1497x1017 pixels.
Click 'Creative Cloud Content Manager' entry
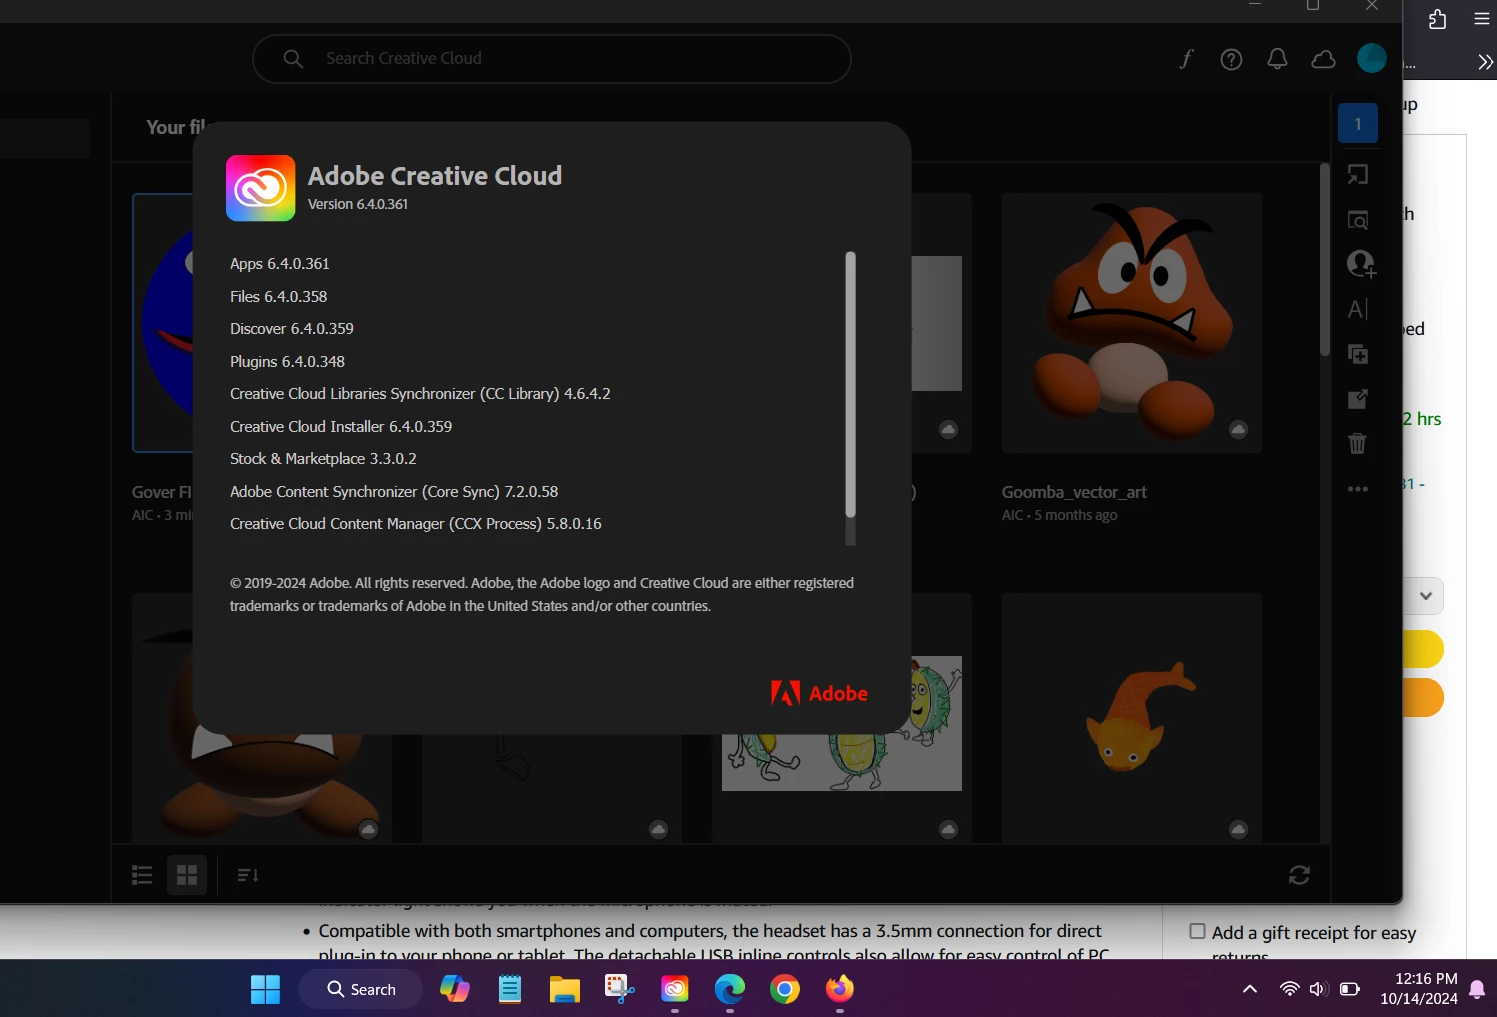[416, 524]
